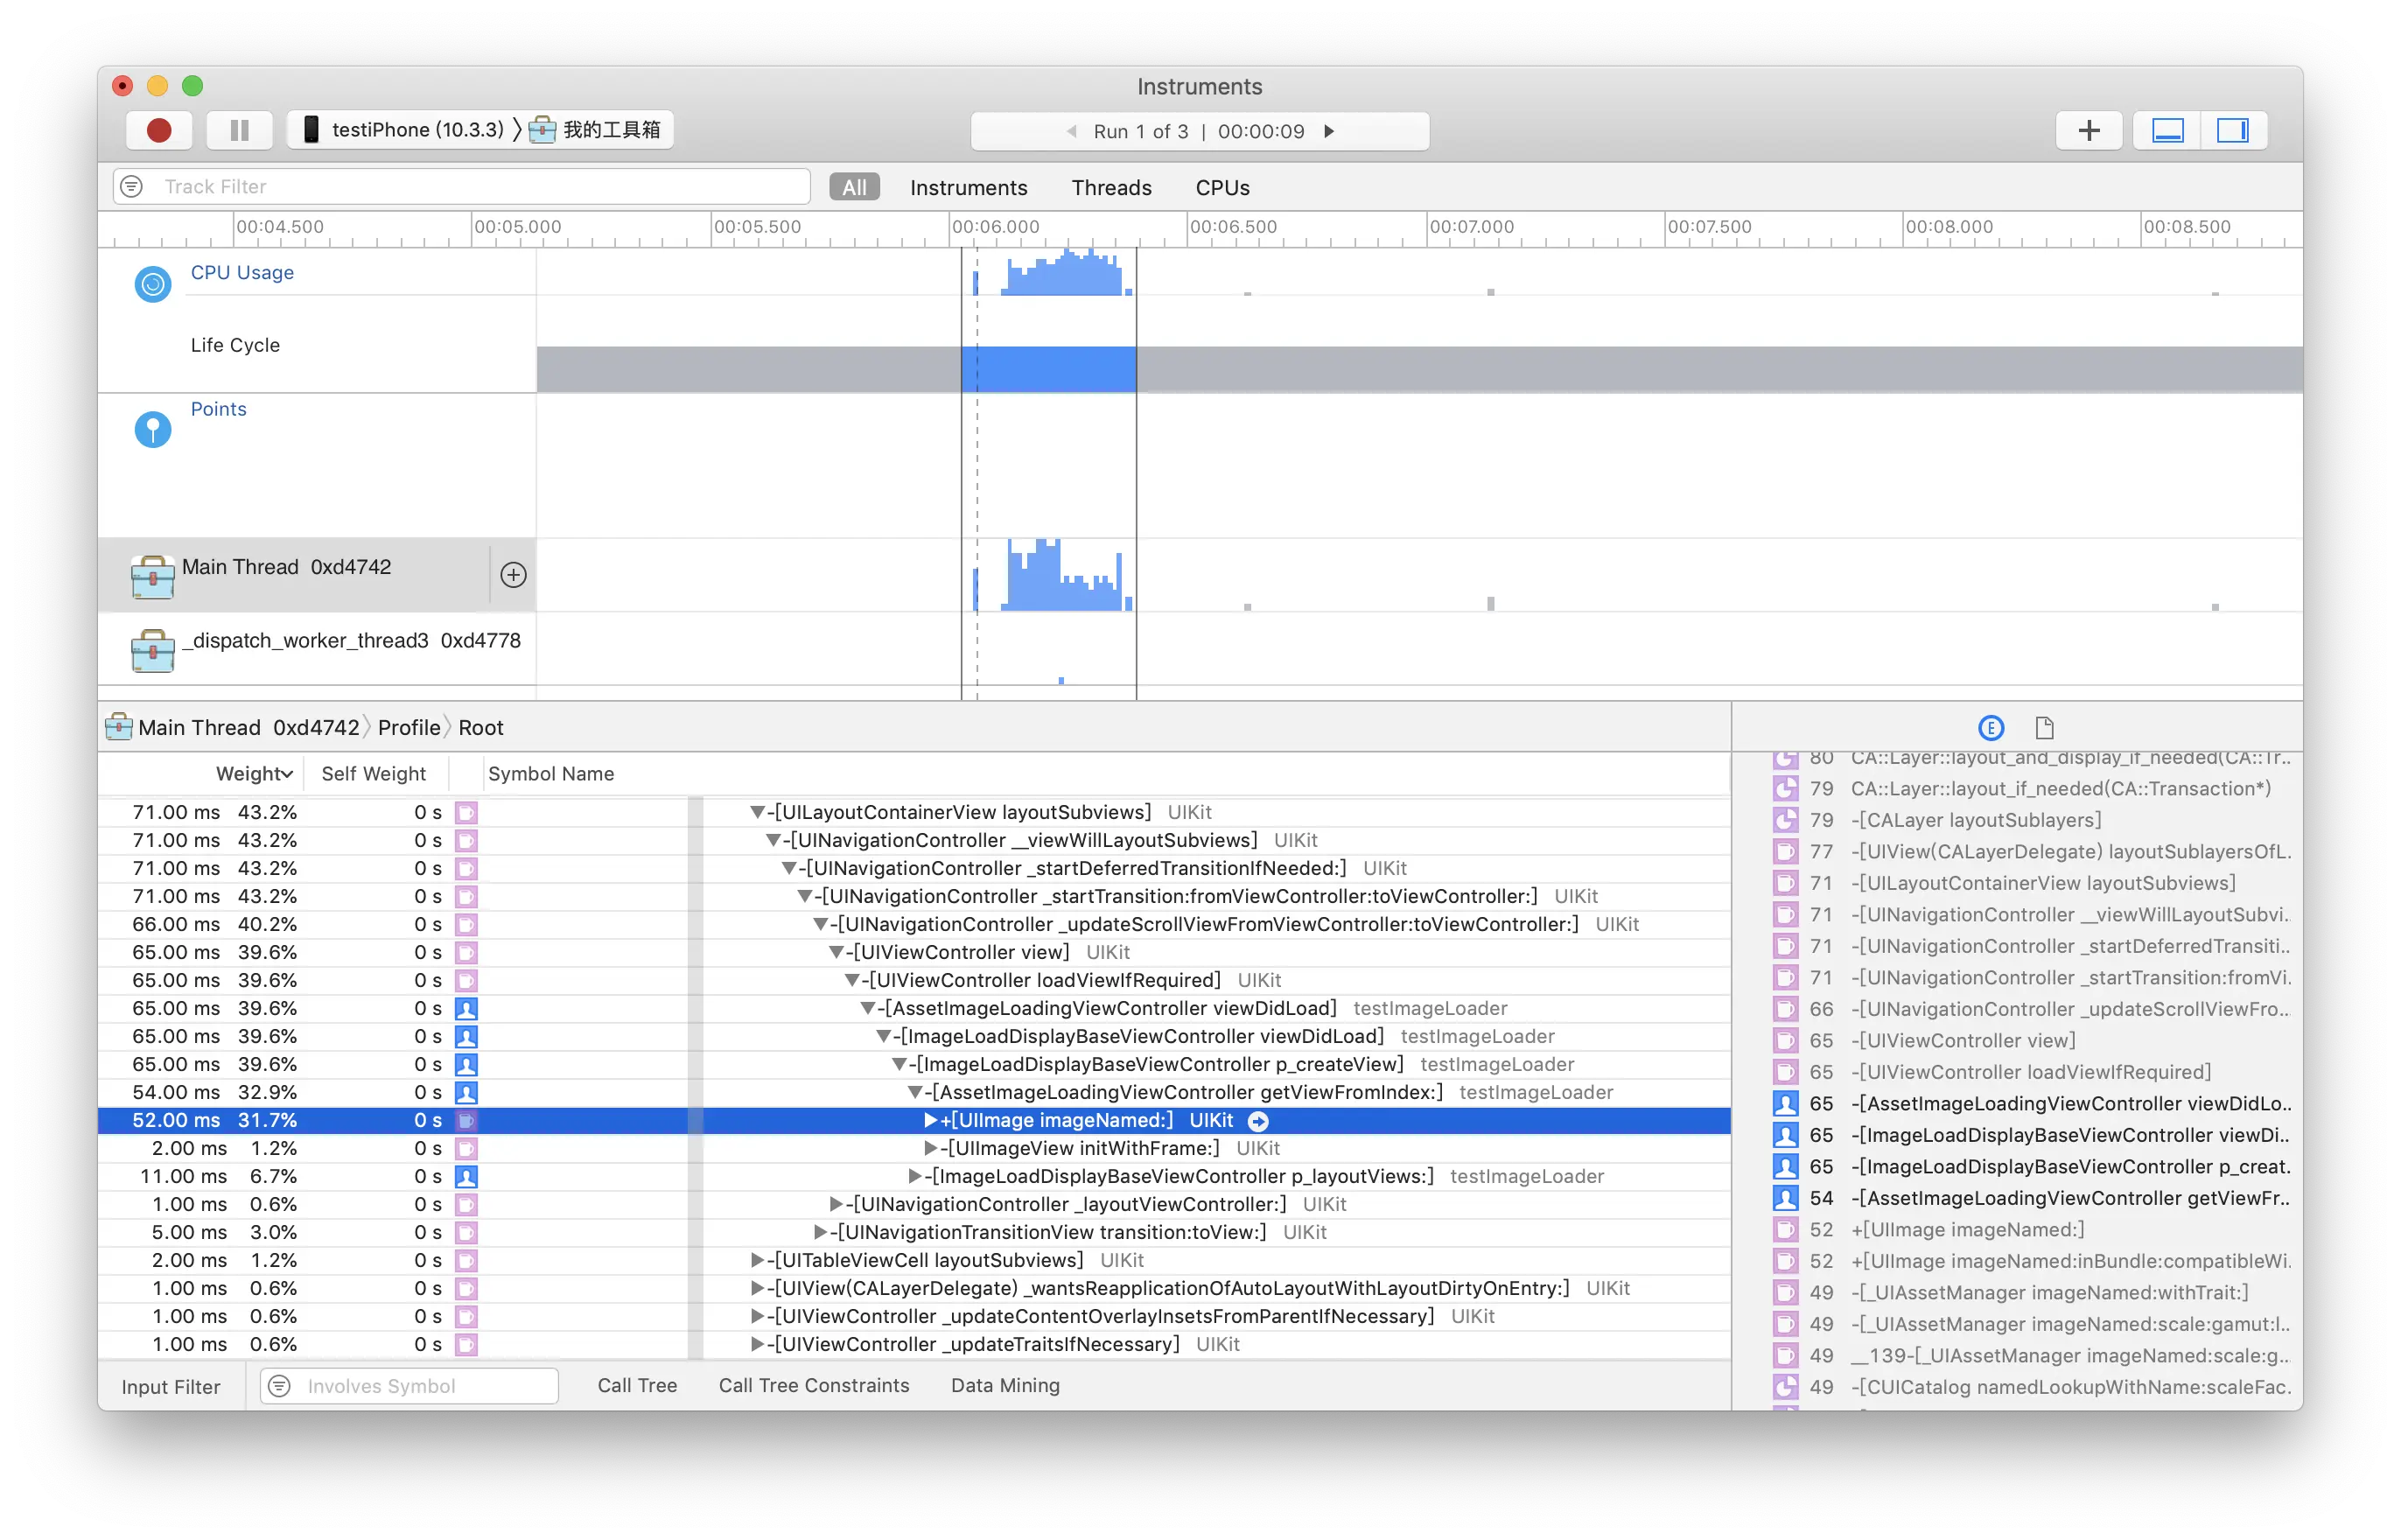Click the Track Filter input field
The image size is (2401, 1540).
[x=480, y=187]
